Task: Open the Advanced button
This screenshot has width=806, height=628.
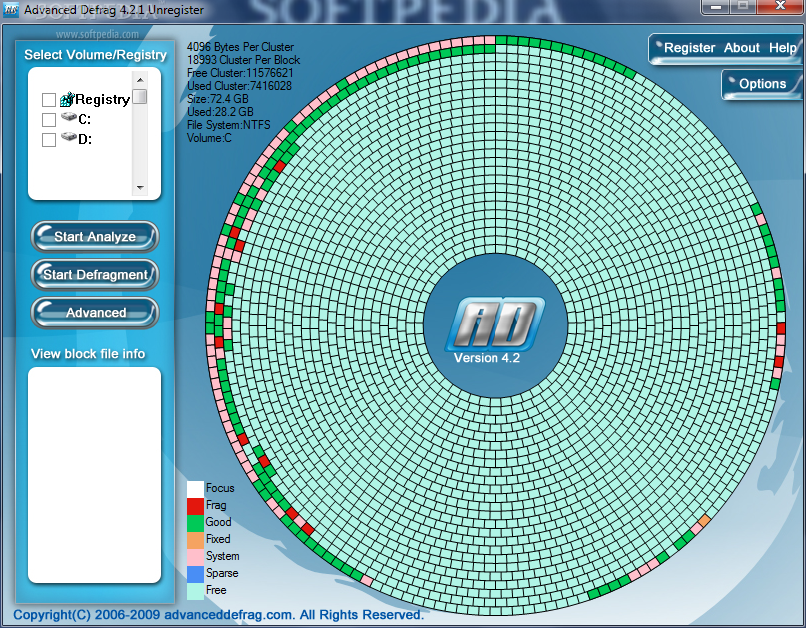Action: [x=95, y=312]
